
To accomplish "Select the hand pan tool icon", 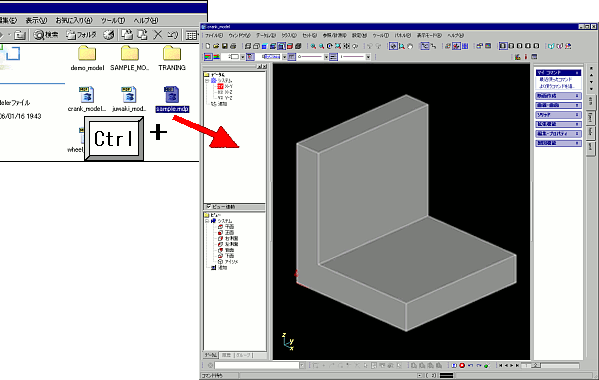I will [410, 46].
